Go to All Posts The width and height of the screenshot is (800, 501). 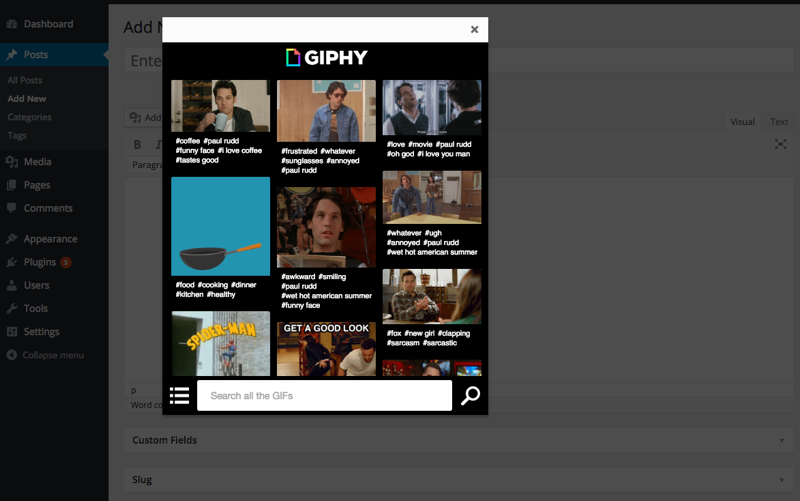pyautogui.click(x=24, y=80)
